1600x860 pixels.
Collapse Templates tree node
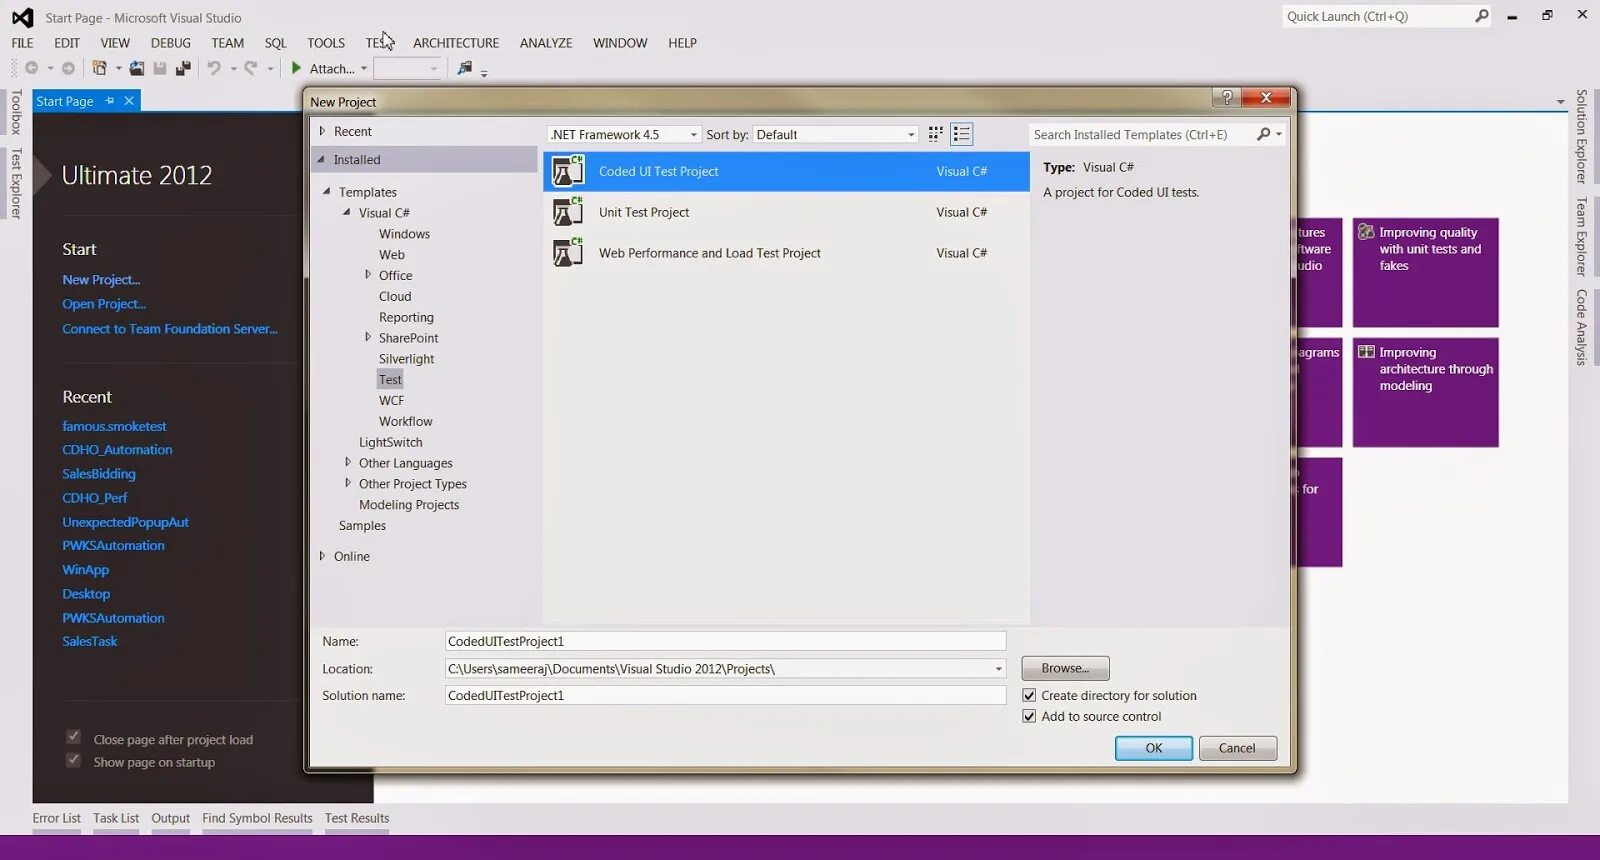tap(327, 191)
